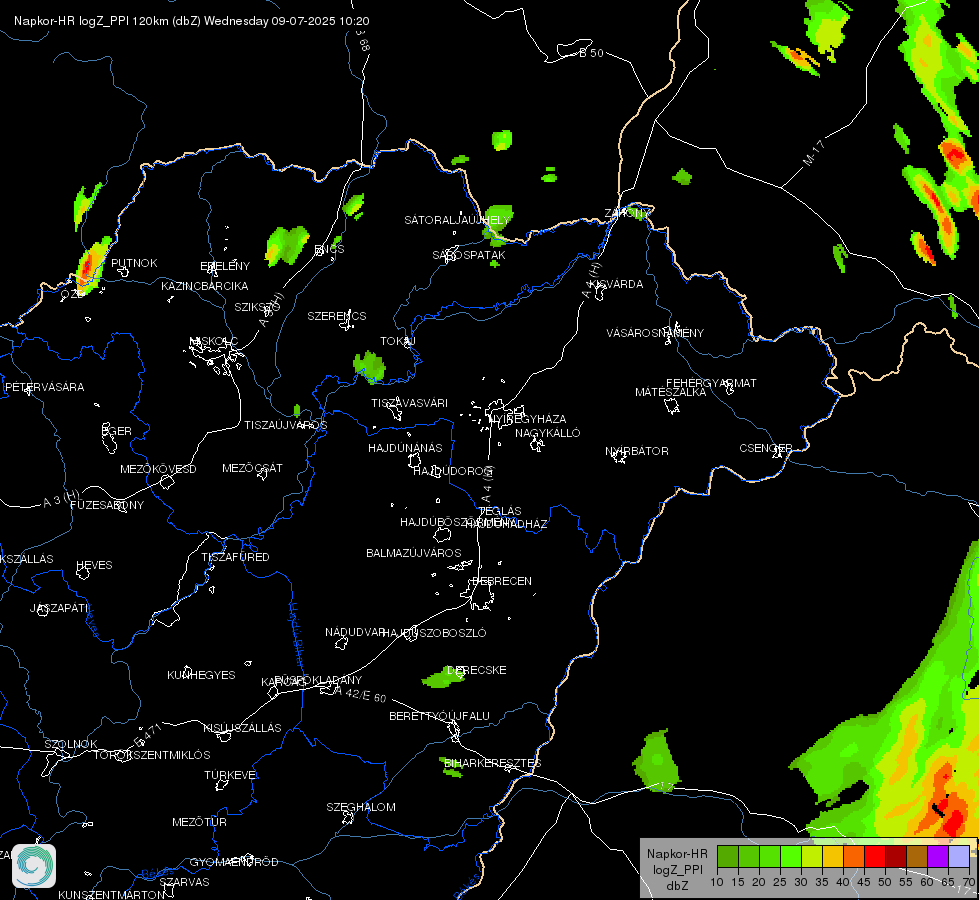
Task: Click the NAGYKALLO city label
Action: tap(548, 433)
